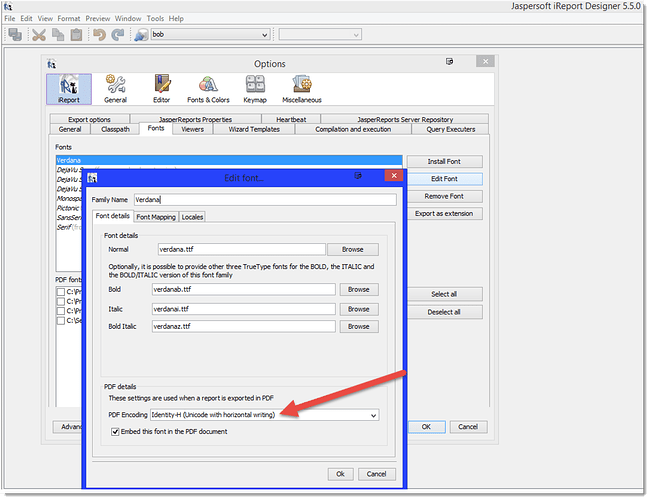Check the first PDF fonts path checkbox

pyautogui.click(x=60, y=292)
